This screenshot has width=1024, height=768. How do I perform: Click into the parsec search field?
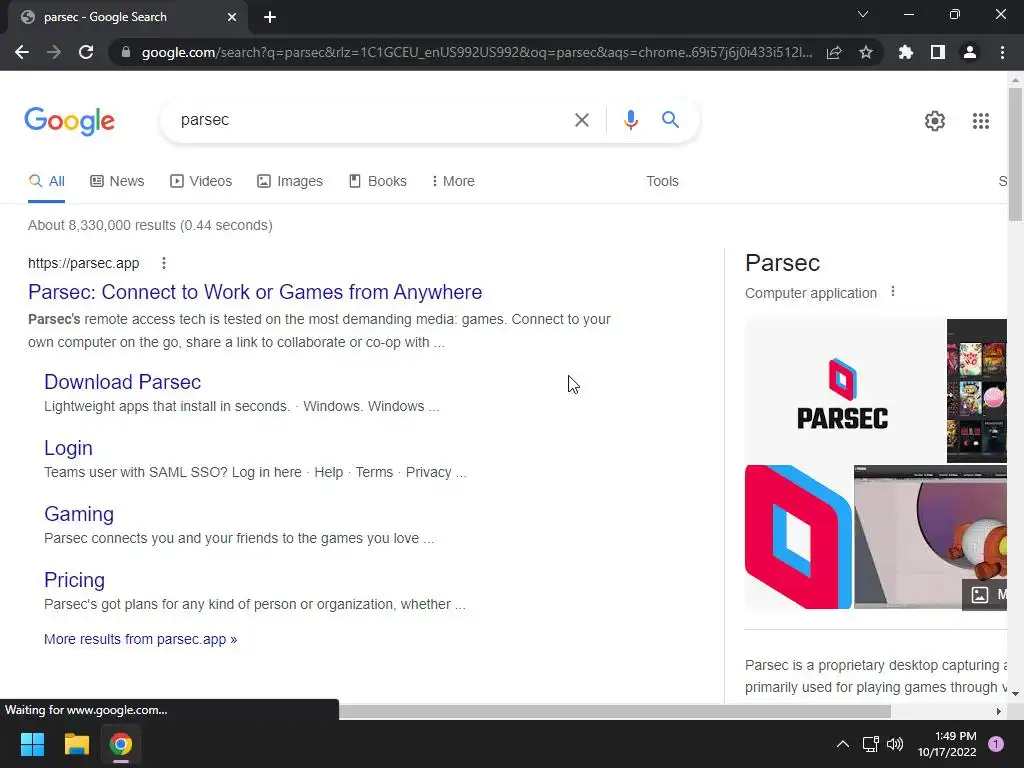372,120
